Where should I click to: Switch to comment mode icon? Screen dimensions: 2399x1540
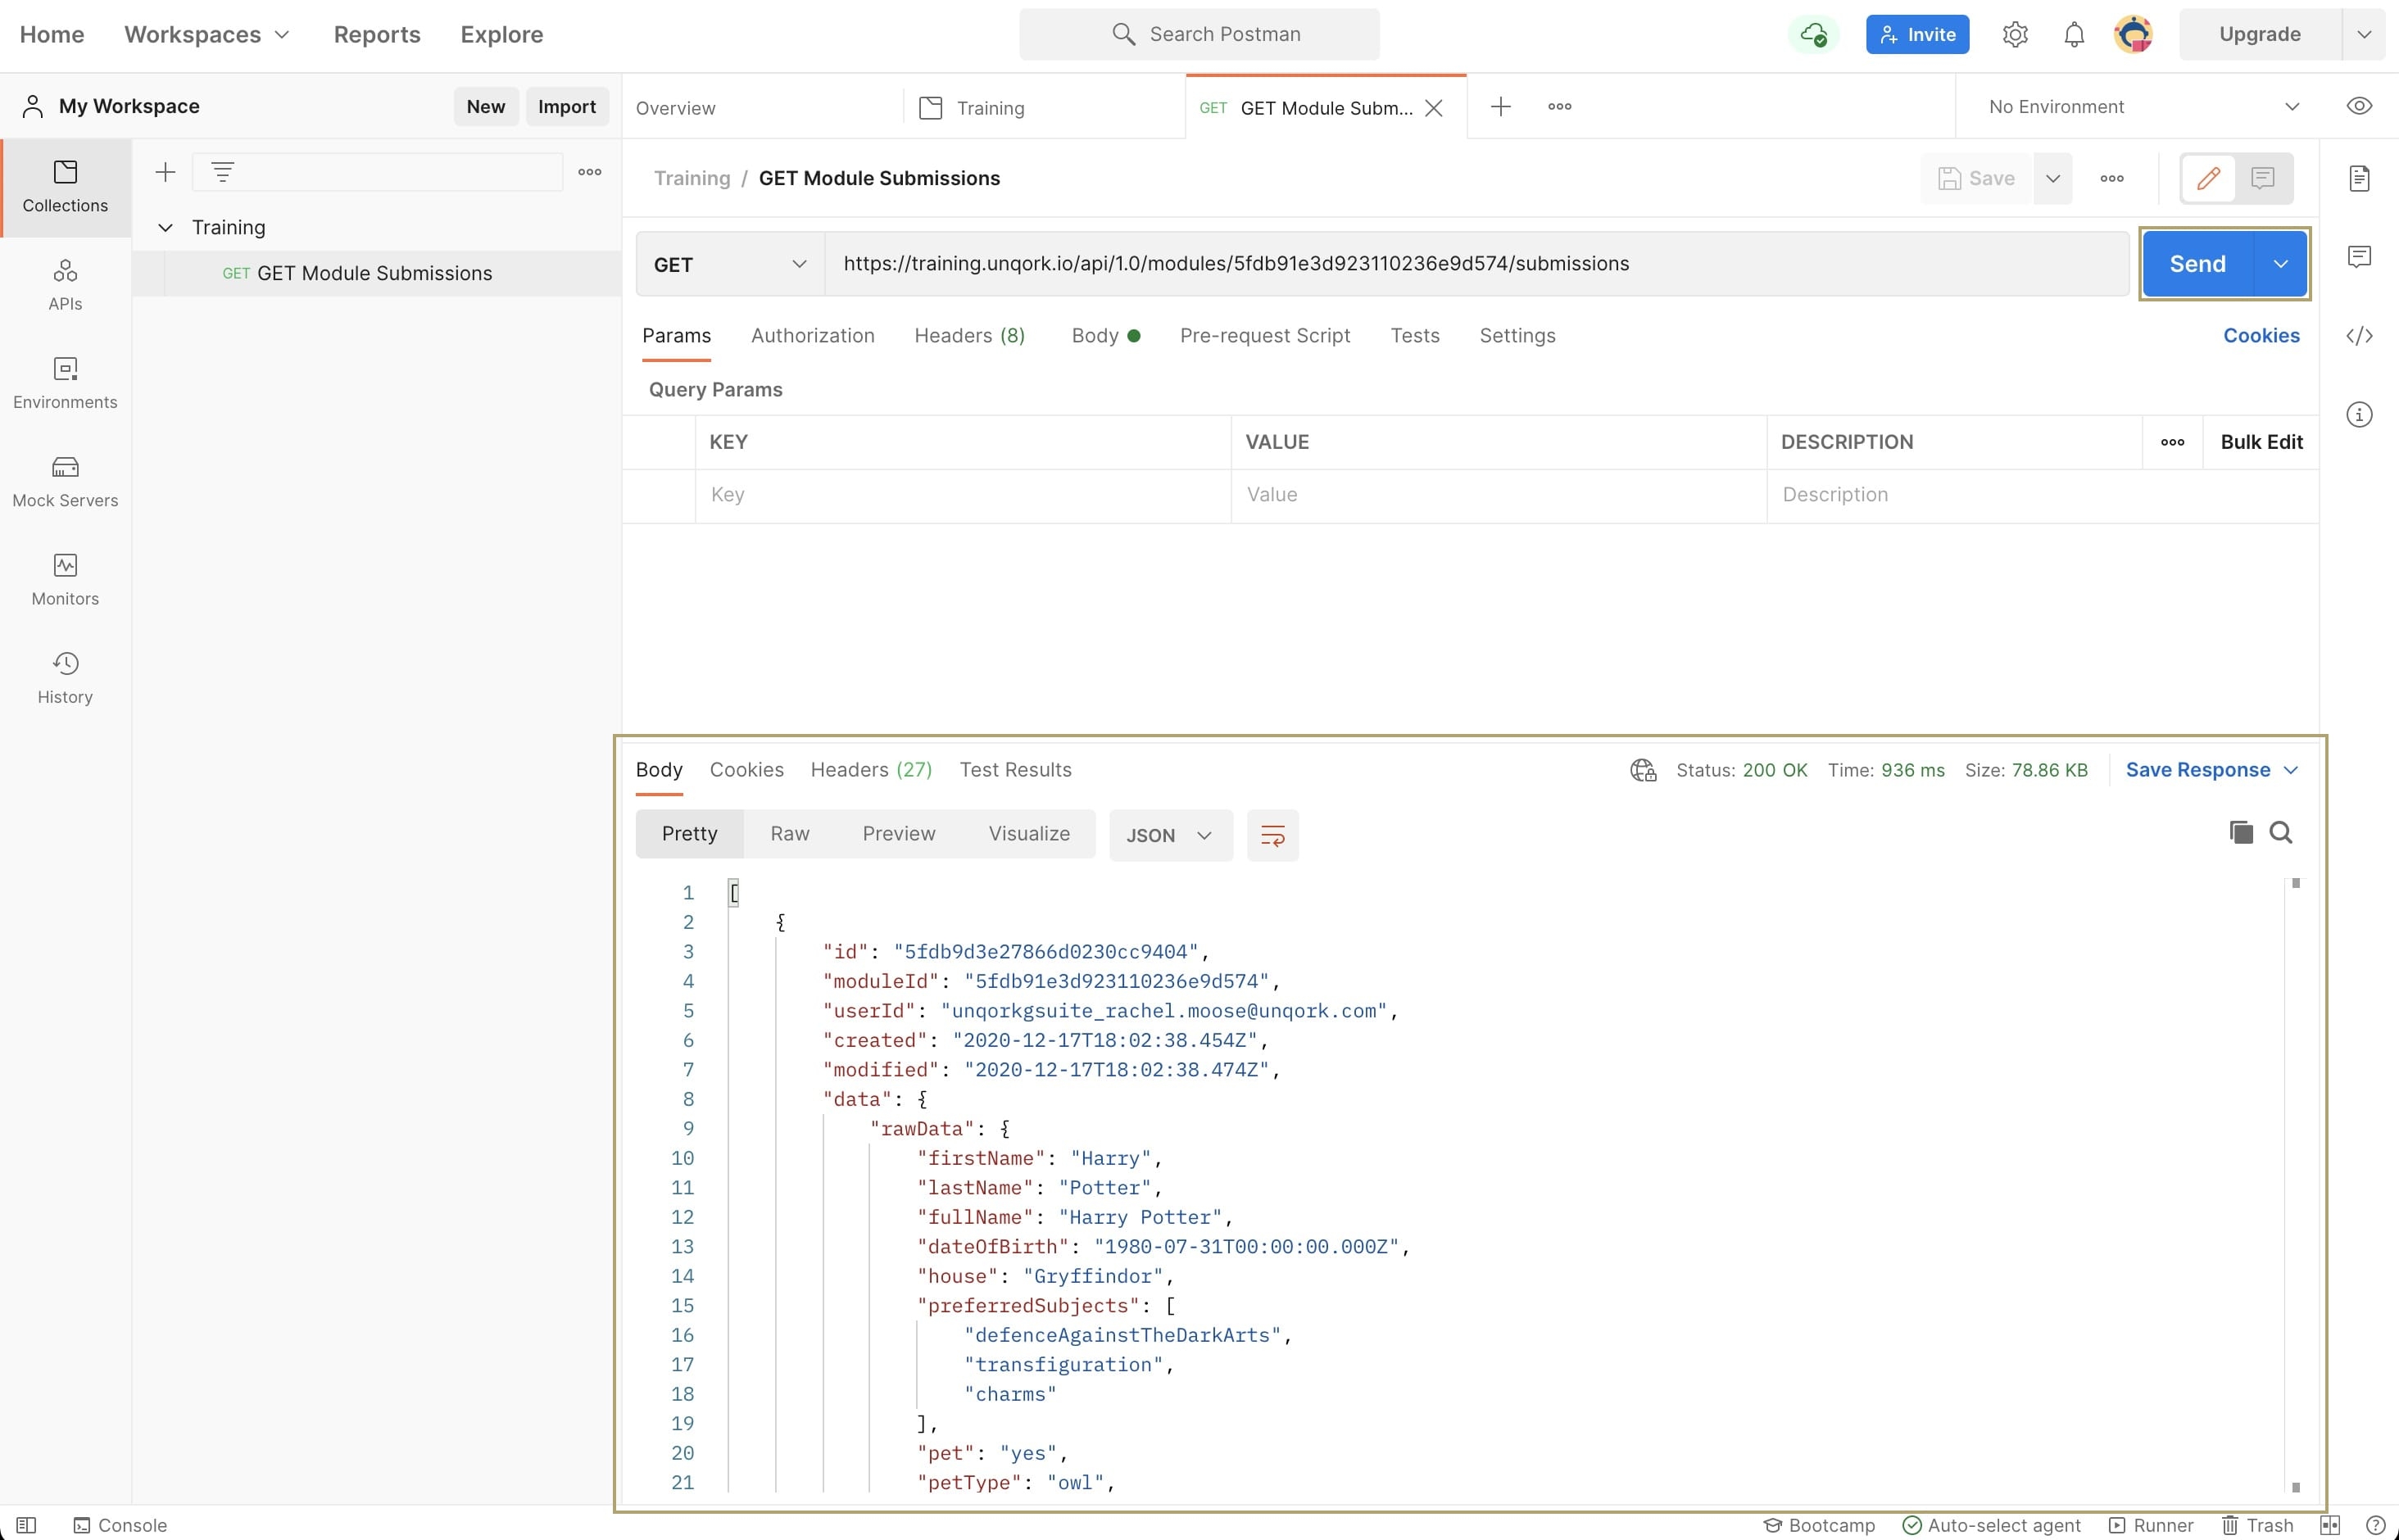(x=2263, y=178)
